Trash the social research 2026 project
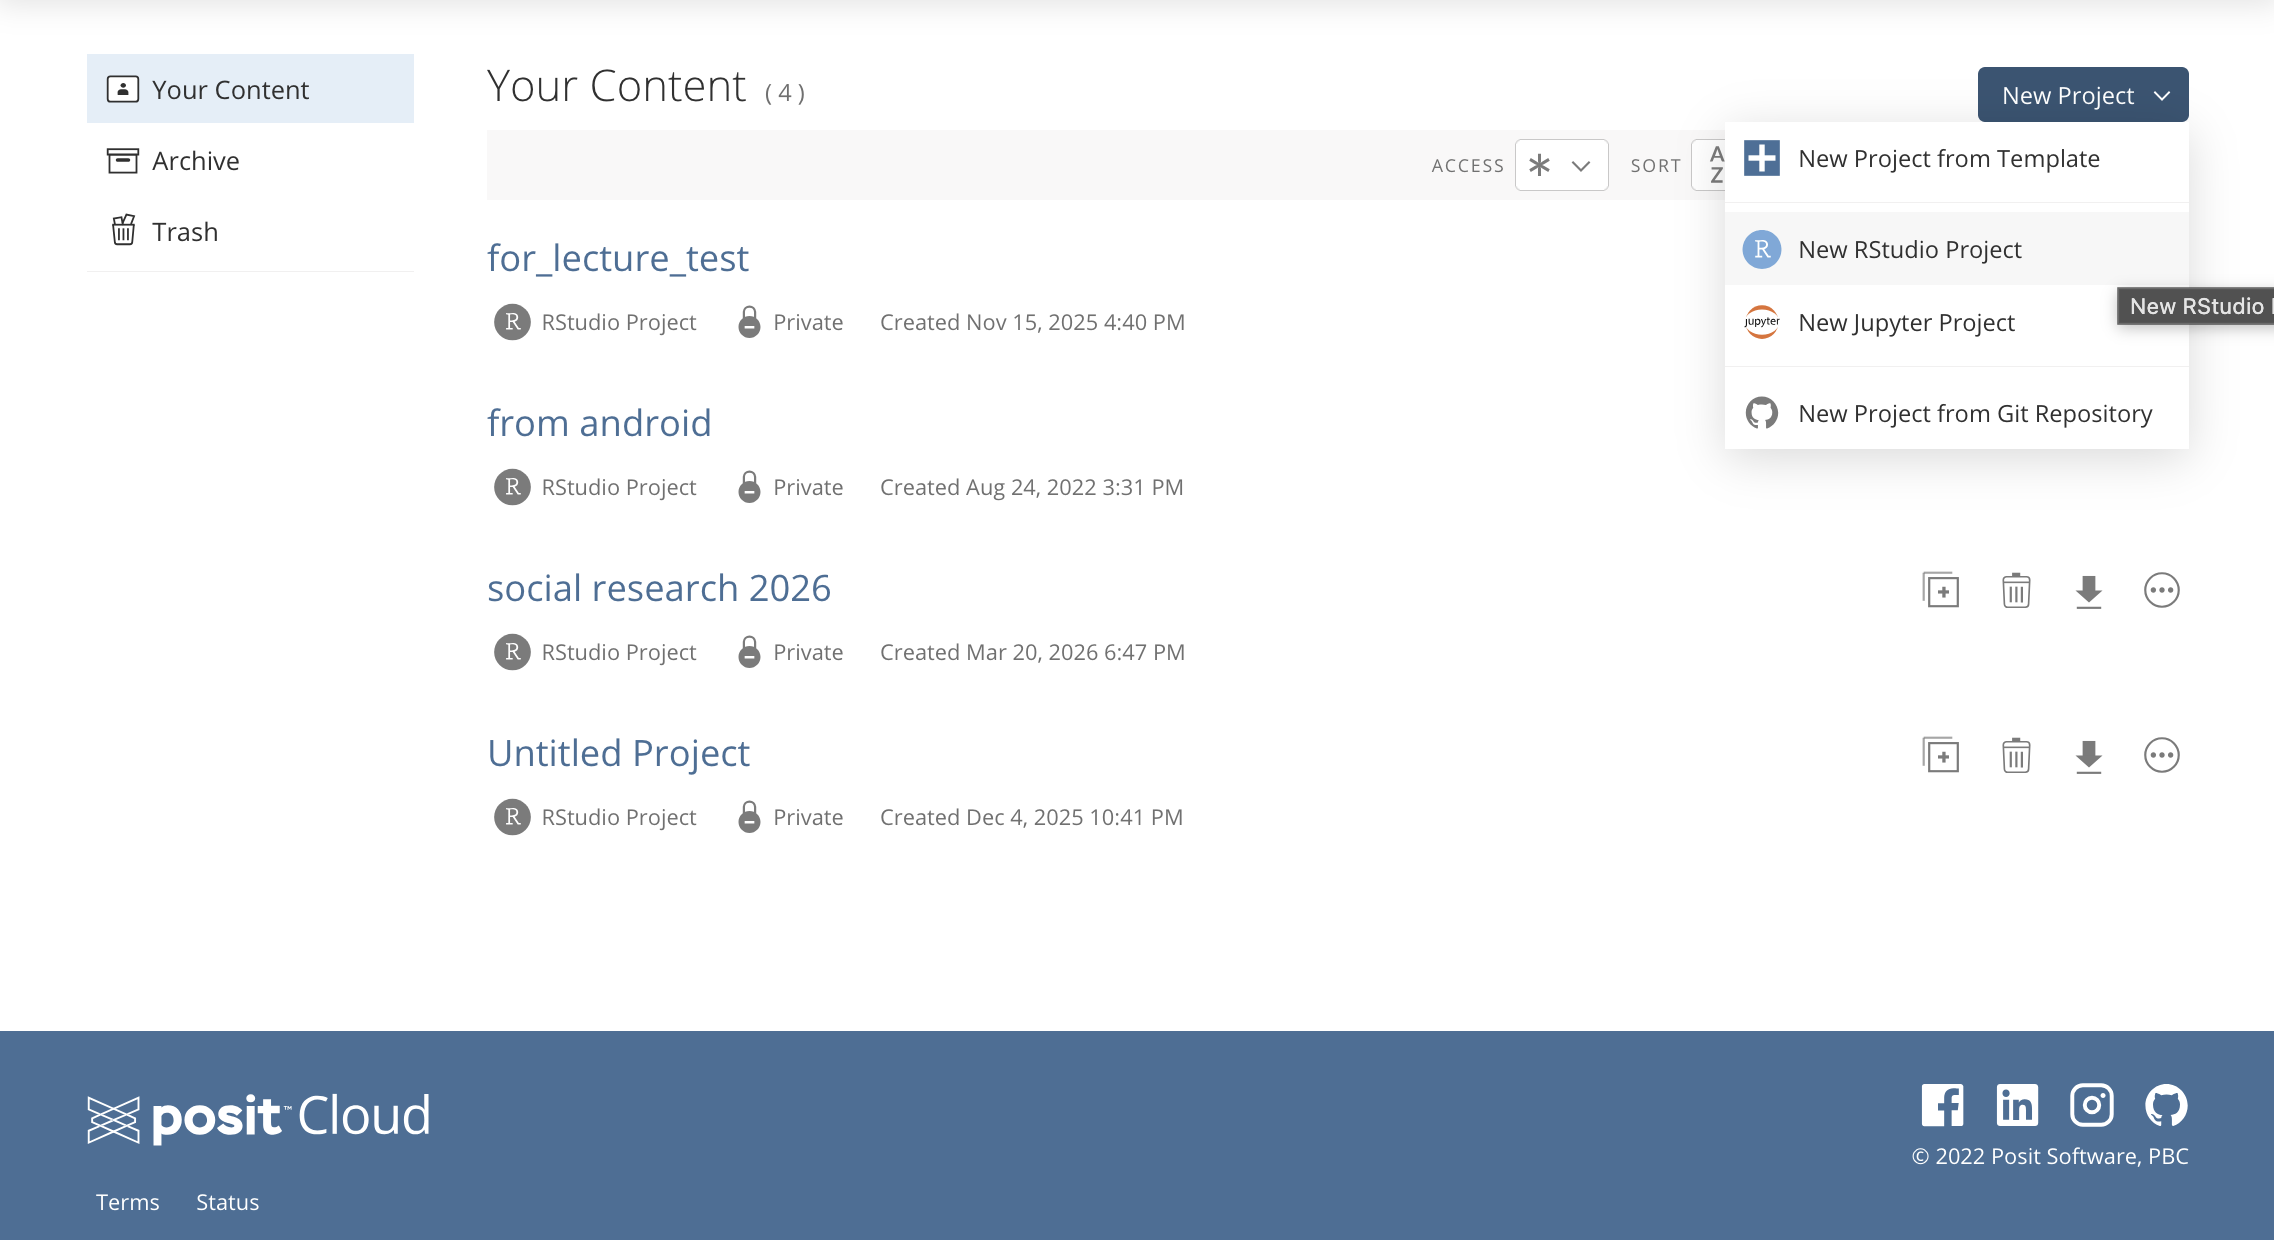This screenshot has width=2274, height=1240. click(2016, 590)
